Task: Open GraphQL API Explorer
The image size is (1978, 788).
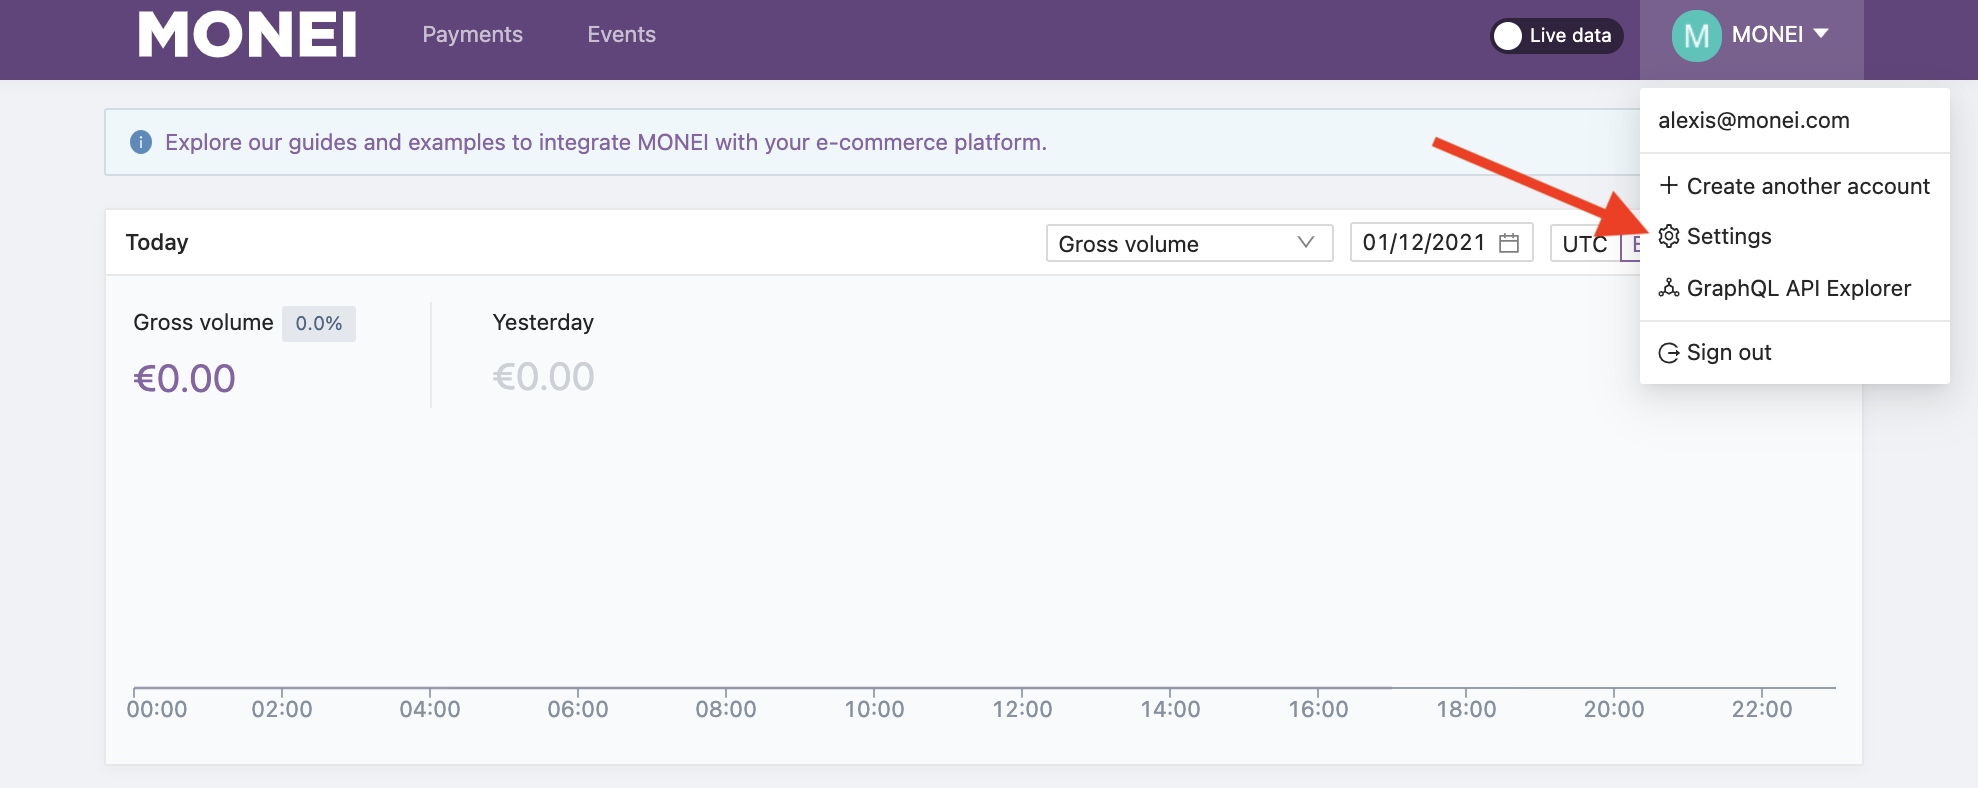Action: 1795,288
